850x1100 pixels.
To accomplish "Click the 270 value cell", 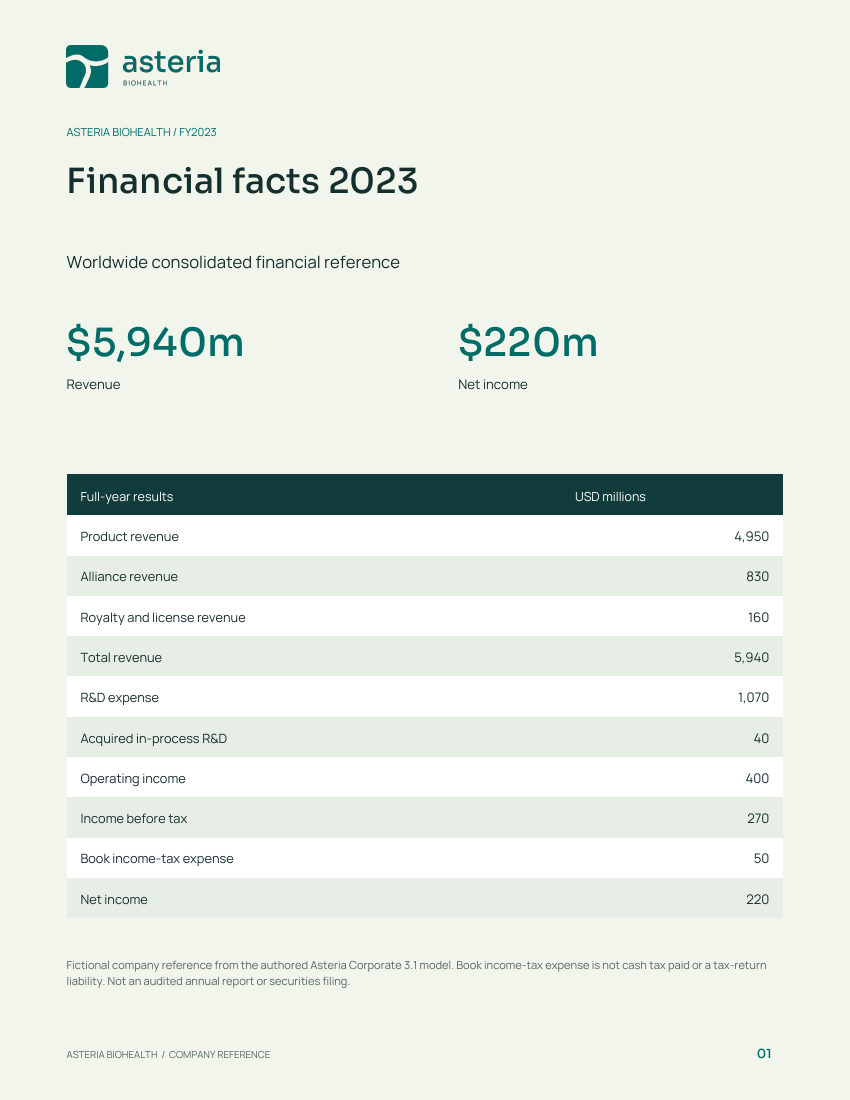I will point(757,819).
